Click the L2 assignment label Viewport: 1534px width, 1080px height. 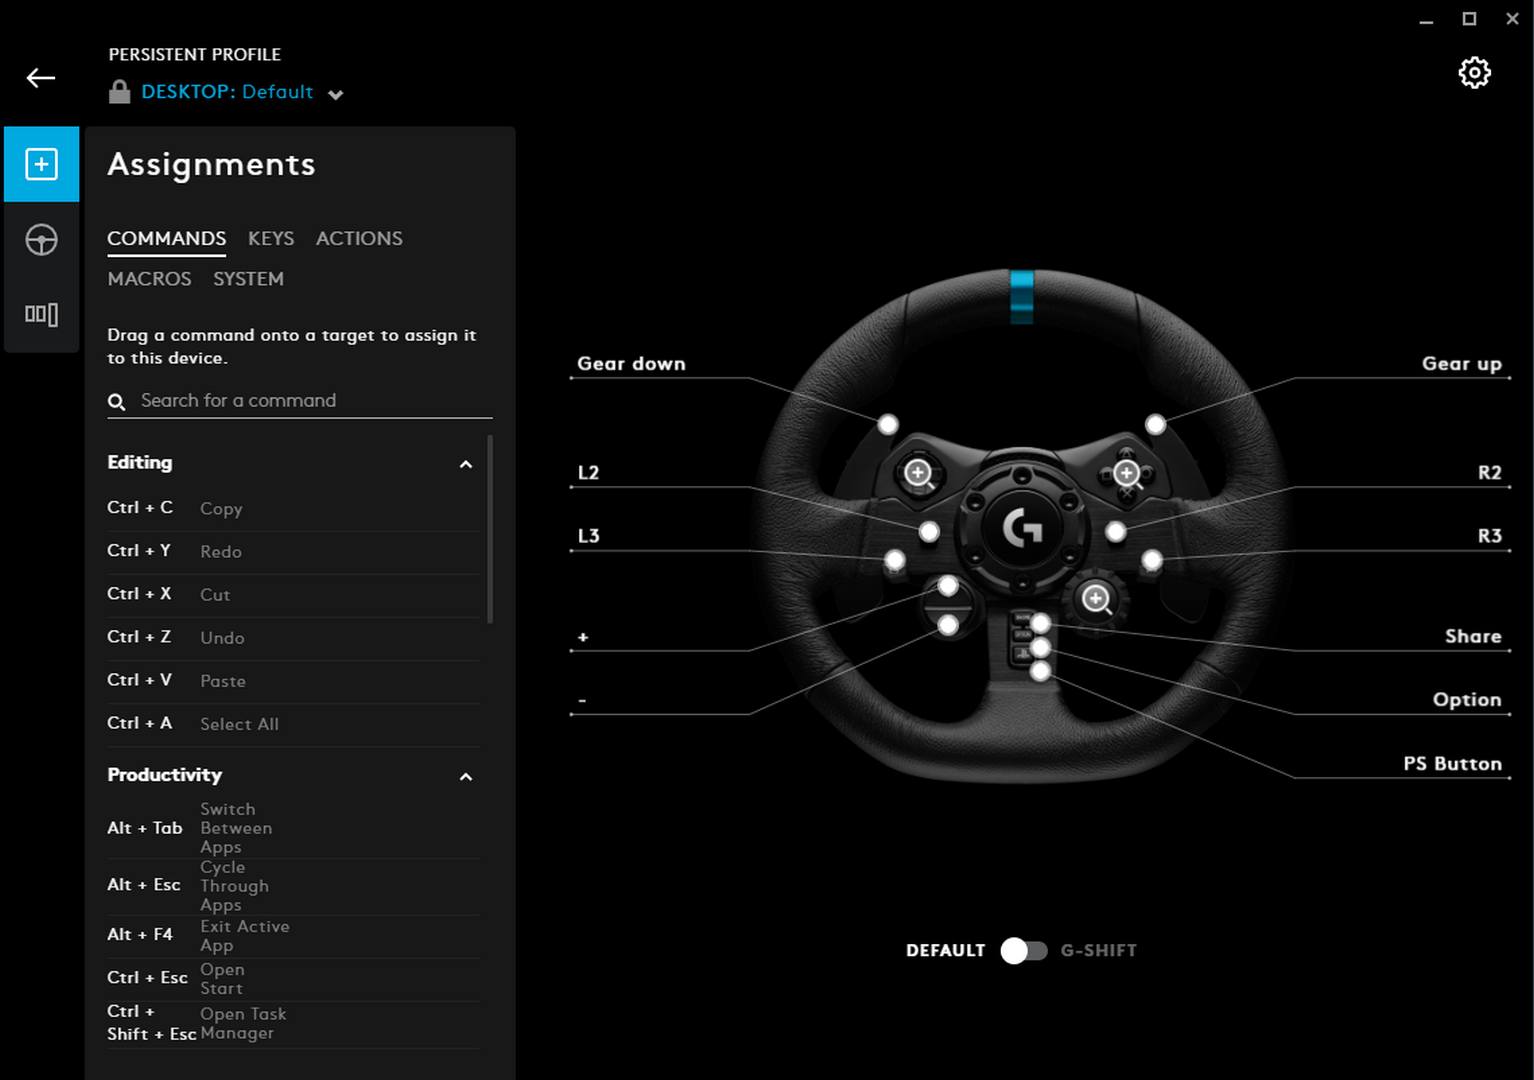pyautogui.click(x=588, y=473)
